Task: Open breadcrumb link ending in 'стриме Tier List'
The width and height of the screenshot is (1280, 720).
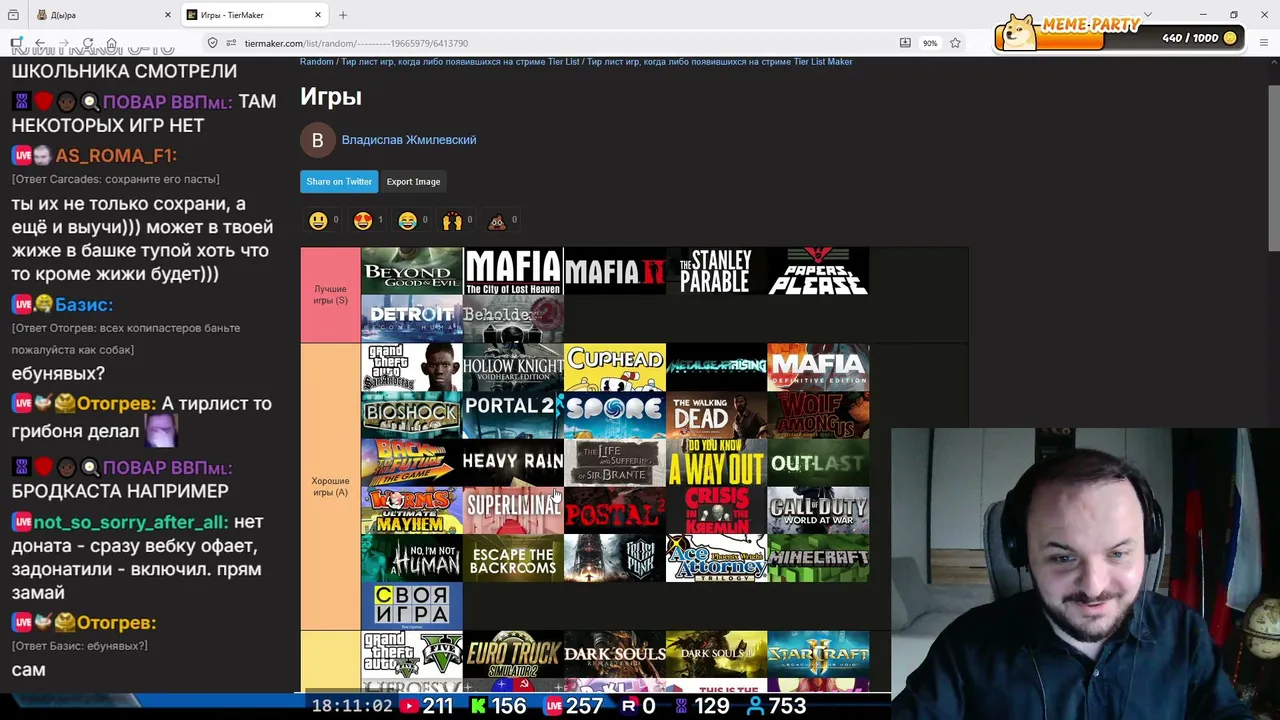Action: tap(461, 62)
